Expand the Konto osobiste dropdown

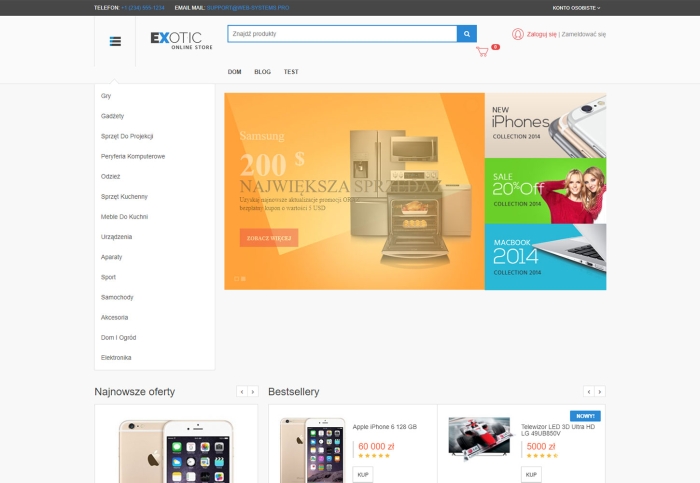click(x=576, y=7)
